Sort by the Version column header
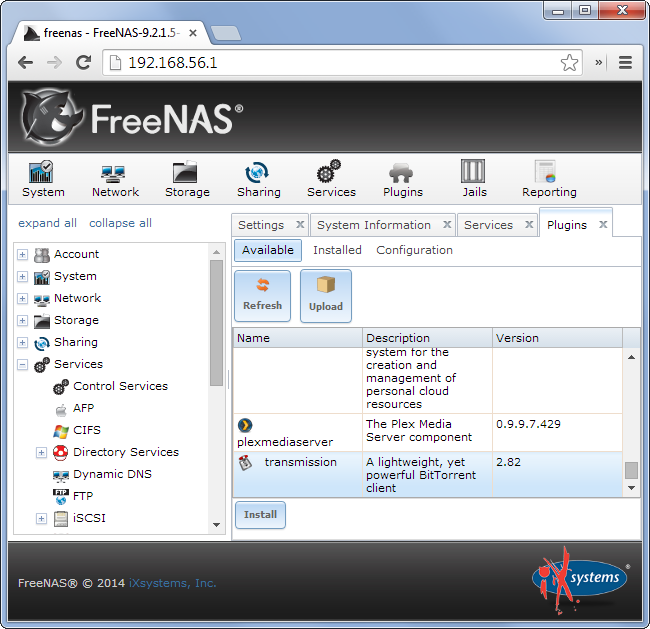The height and width of the screenshot is (629, 650). pyautogui.click(x=557, y=338)
